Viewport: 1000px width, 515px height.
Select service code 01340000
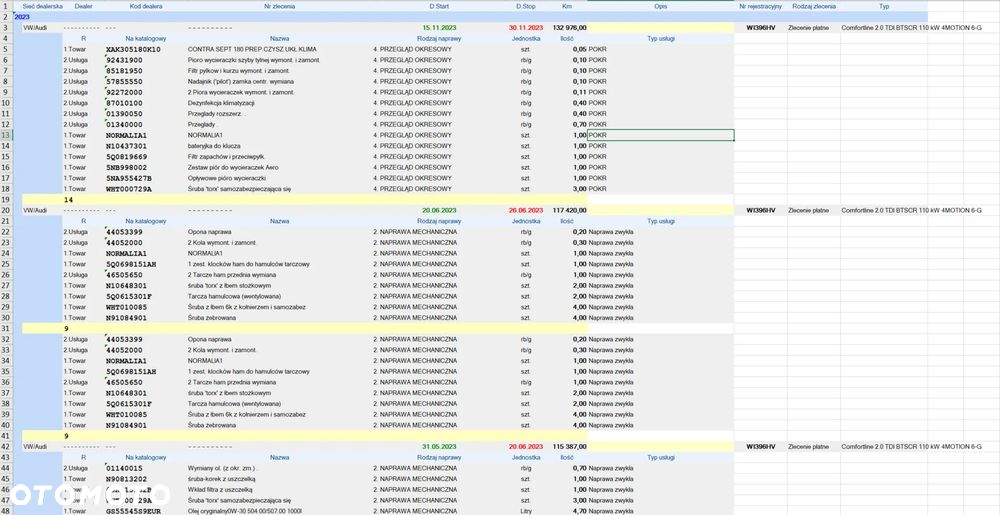click(x=124, y=124)
